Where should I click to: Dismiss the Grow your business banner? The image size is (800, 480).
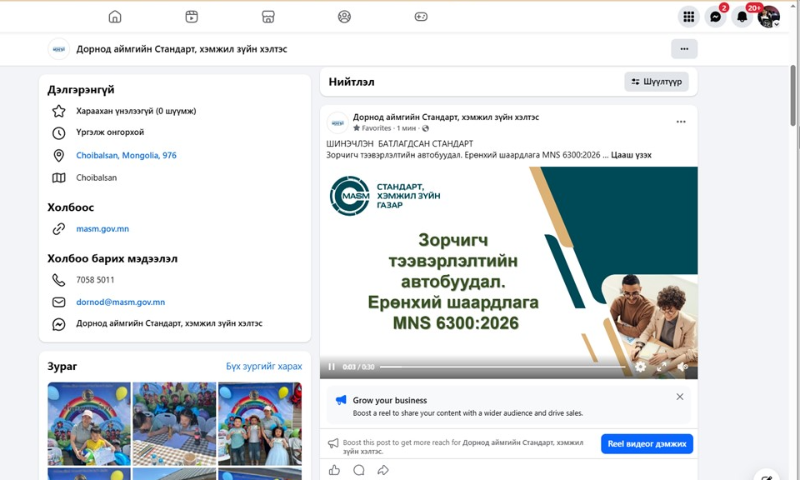(680, 396)
